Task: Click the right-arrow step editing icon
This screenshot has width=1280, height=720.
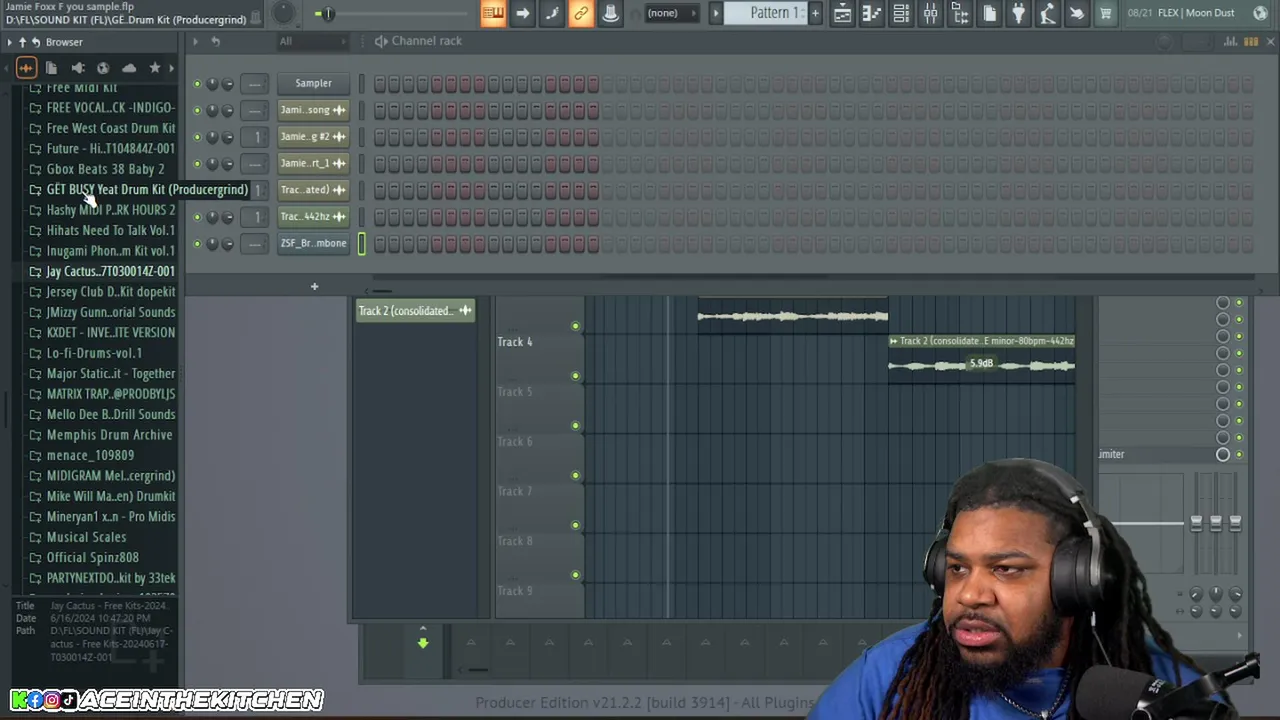Action: 522,13
